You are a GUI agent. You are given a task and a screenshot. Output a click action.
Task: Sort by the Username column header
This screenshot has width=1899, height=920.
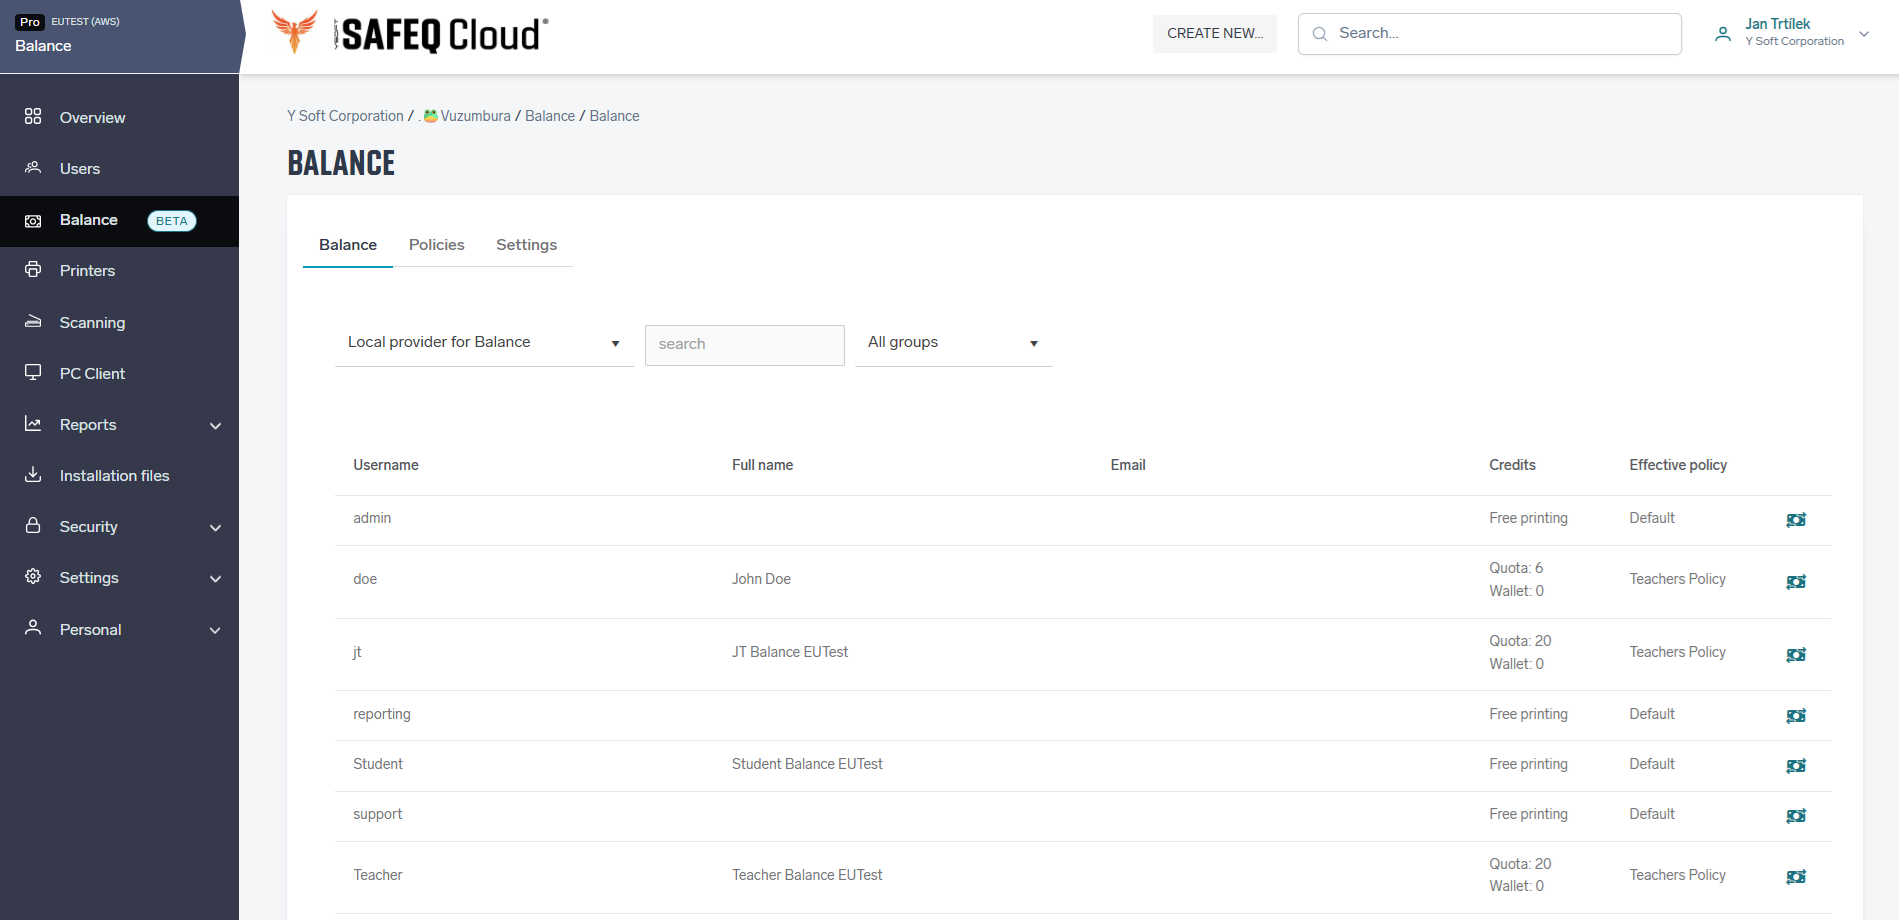[386, 465]
